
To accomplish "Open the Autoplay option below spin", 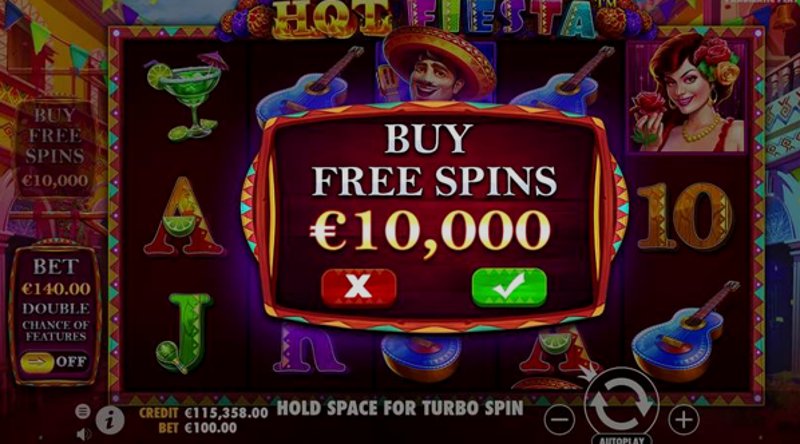I will tap(621, 440).
